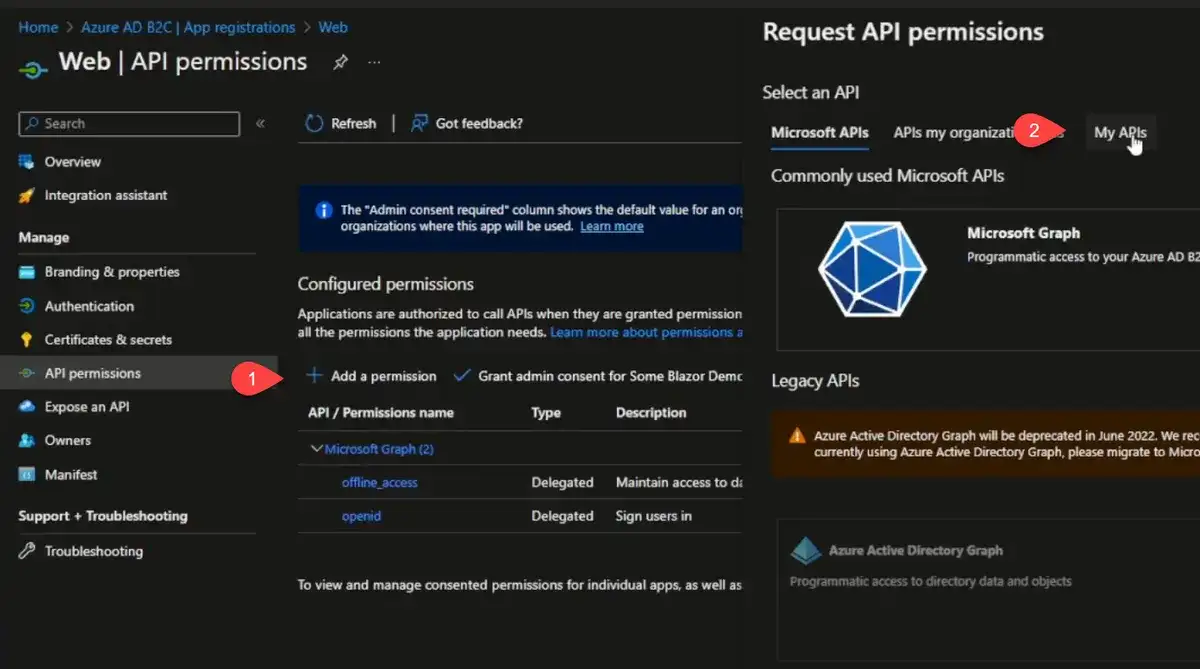Open Overview from the sidebar
Image resolution: width=1200 pixels, height=669 pixels.
72,161
